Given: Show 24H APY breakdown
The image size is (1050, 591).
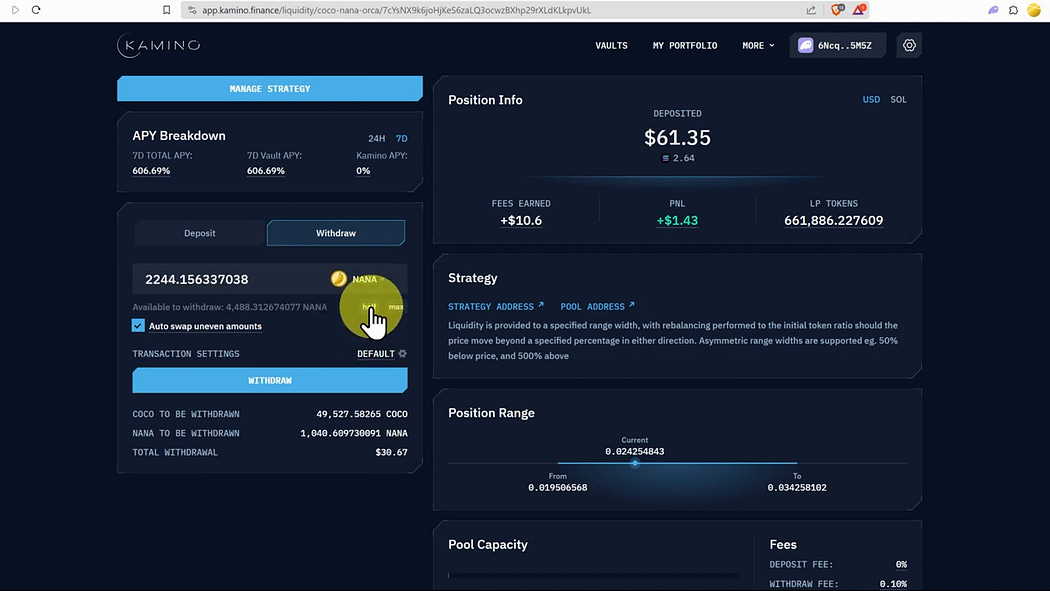Looking at the screenshot, I should point(376,138).
